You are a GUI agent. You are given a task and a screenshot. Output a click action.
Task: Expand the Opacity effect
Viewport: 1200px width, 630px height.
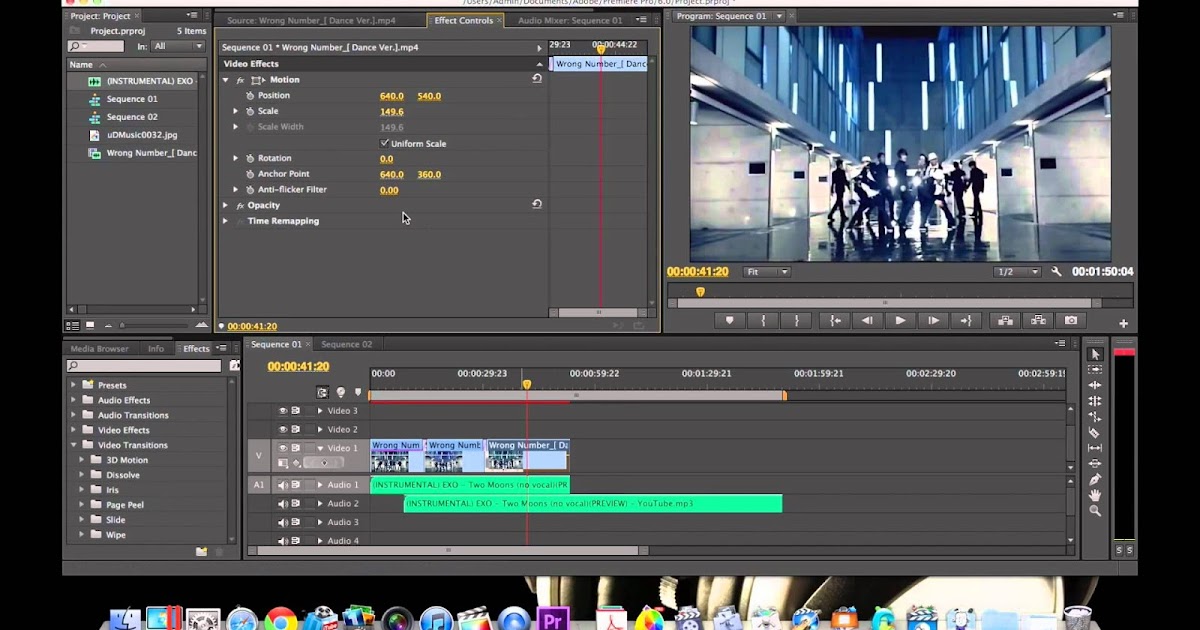225,205
